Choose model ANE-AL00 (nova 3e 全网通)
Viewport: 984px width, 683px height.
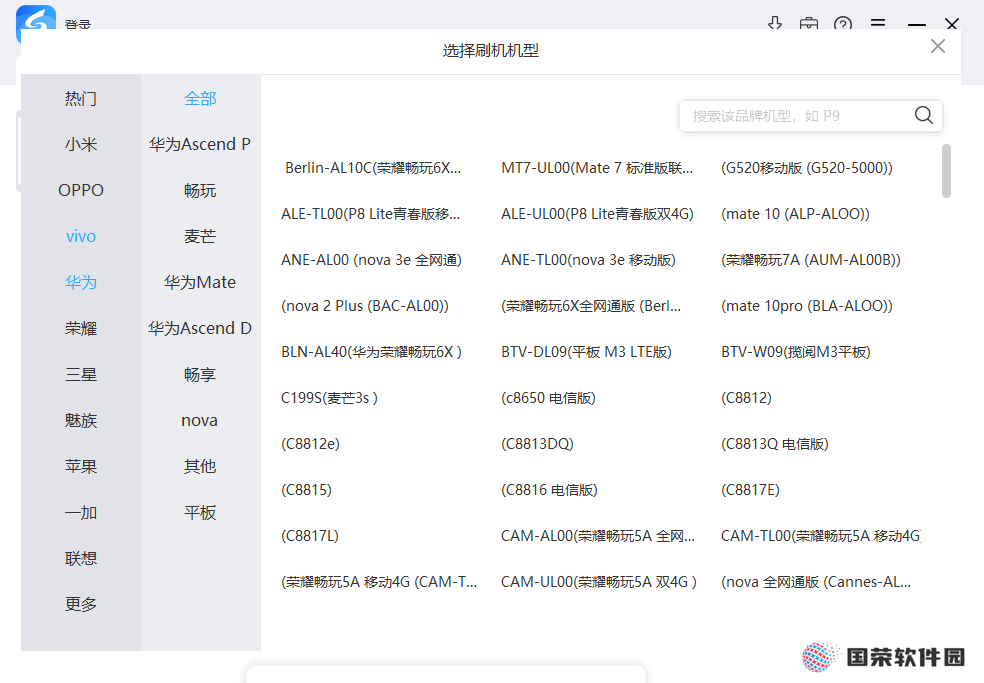point(371,260)
